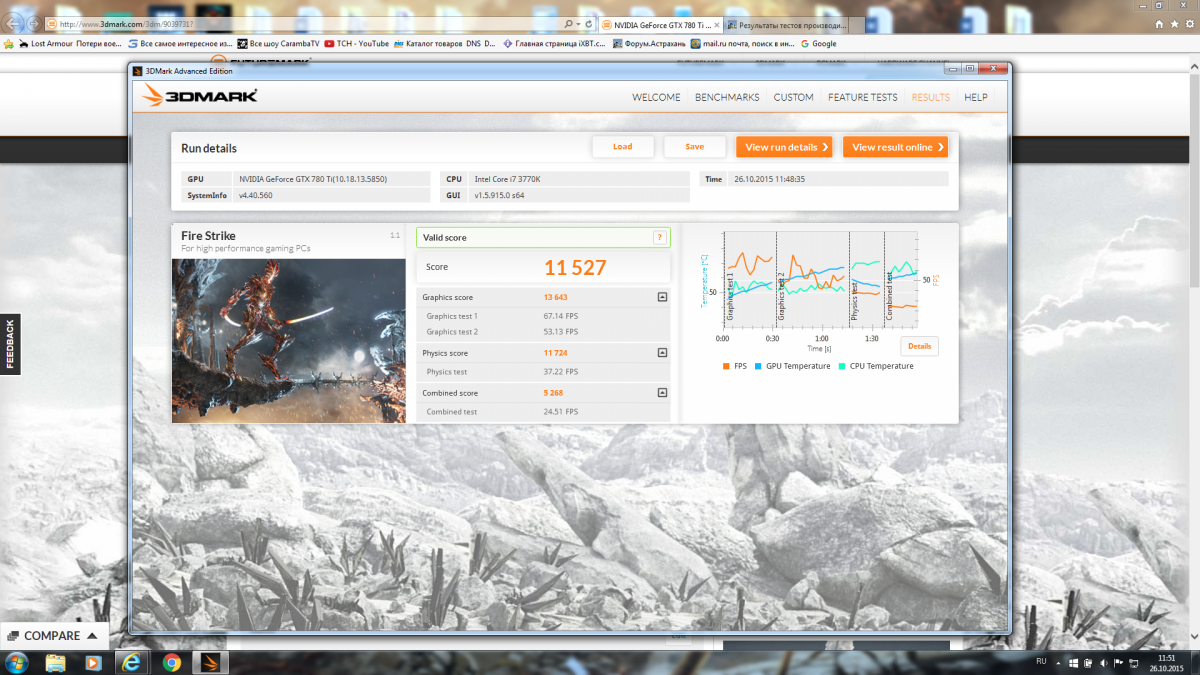Click the Valid score help question mark

pos(659,237)
